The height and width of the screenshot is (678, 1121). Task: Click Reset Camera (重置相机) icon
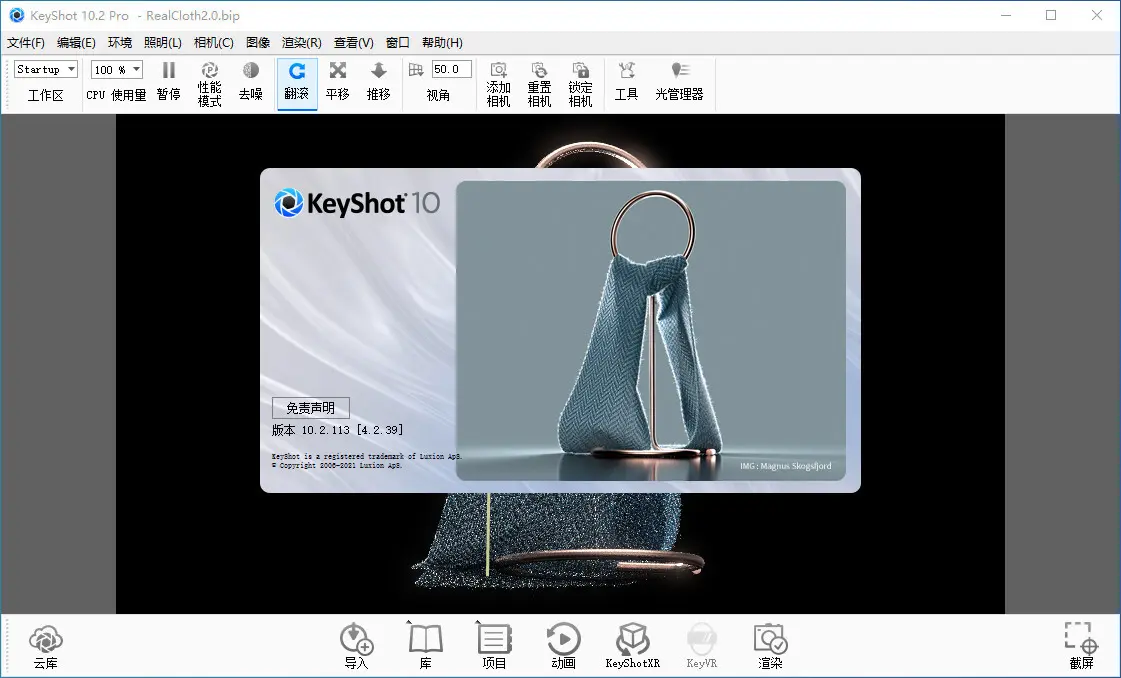tap(539, 70)
